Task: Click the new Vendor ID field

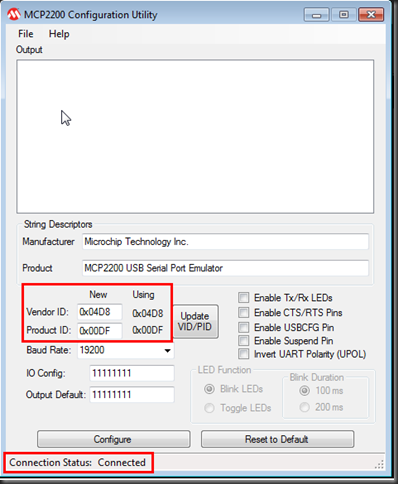Action: coord(100,312)
